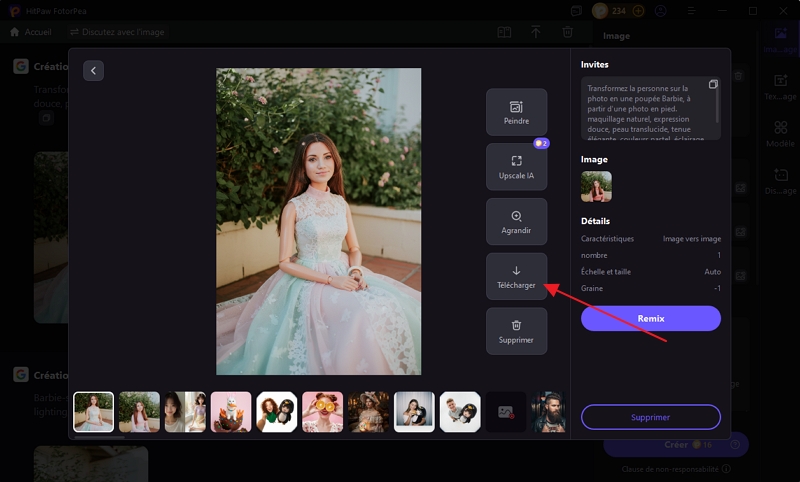Click the main Barbie doll preview image

point(318,221)
